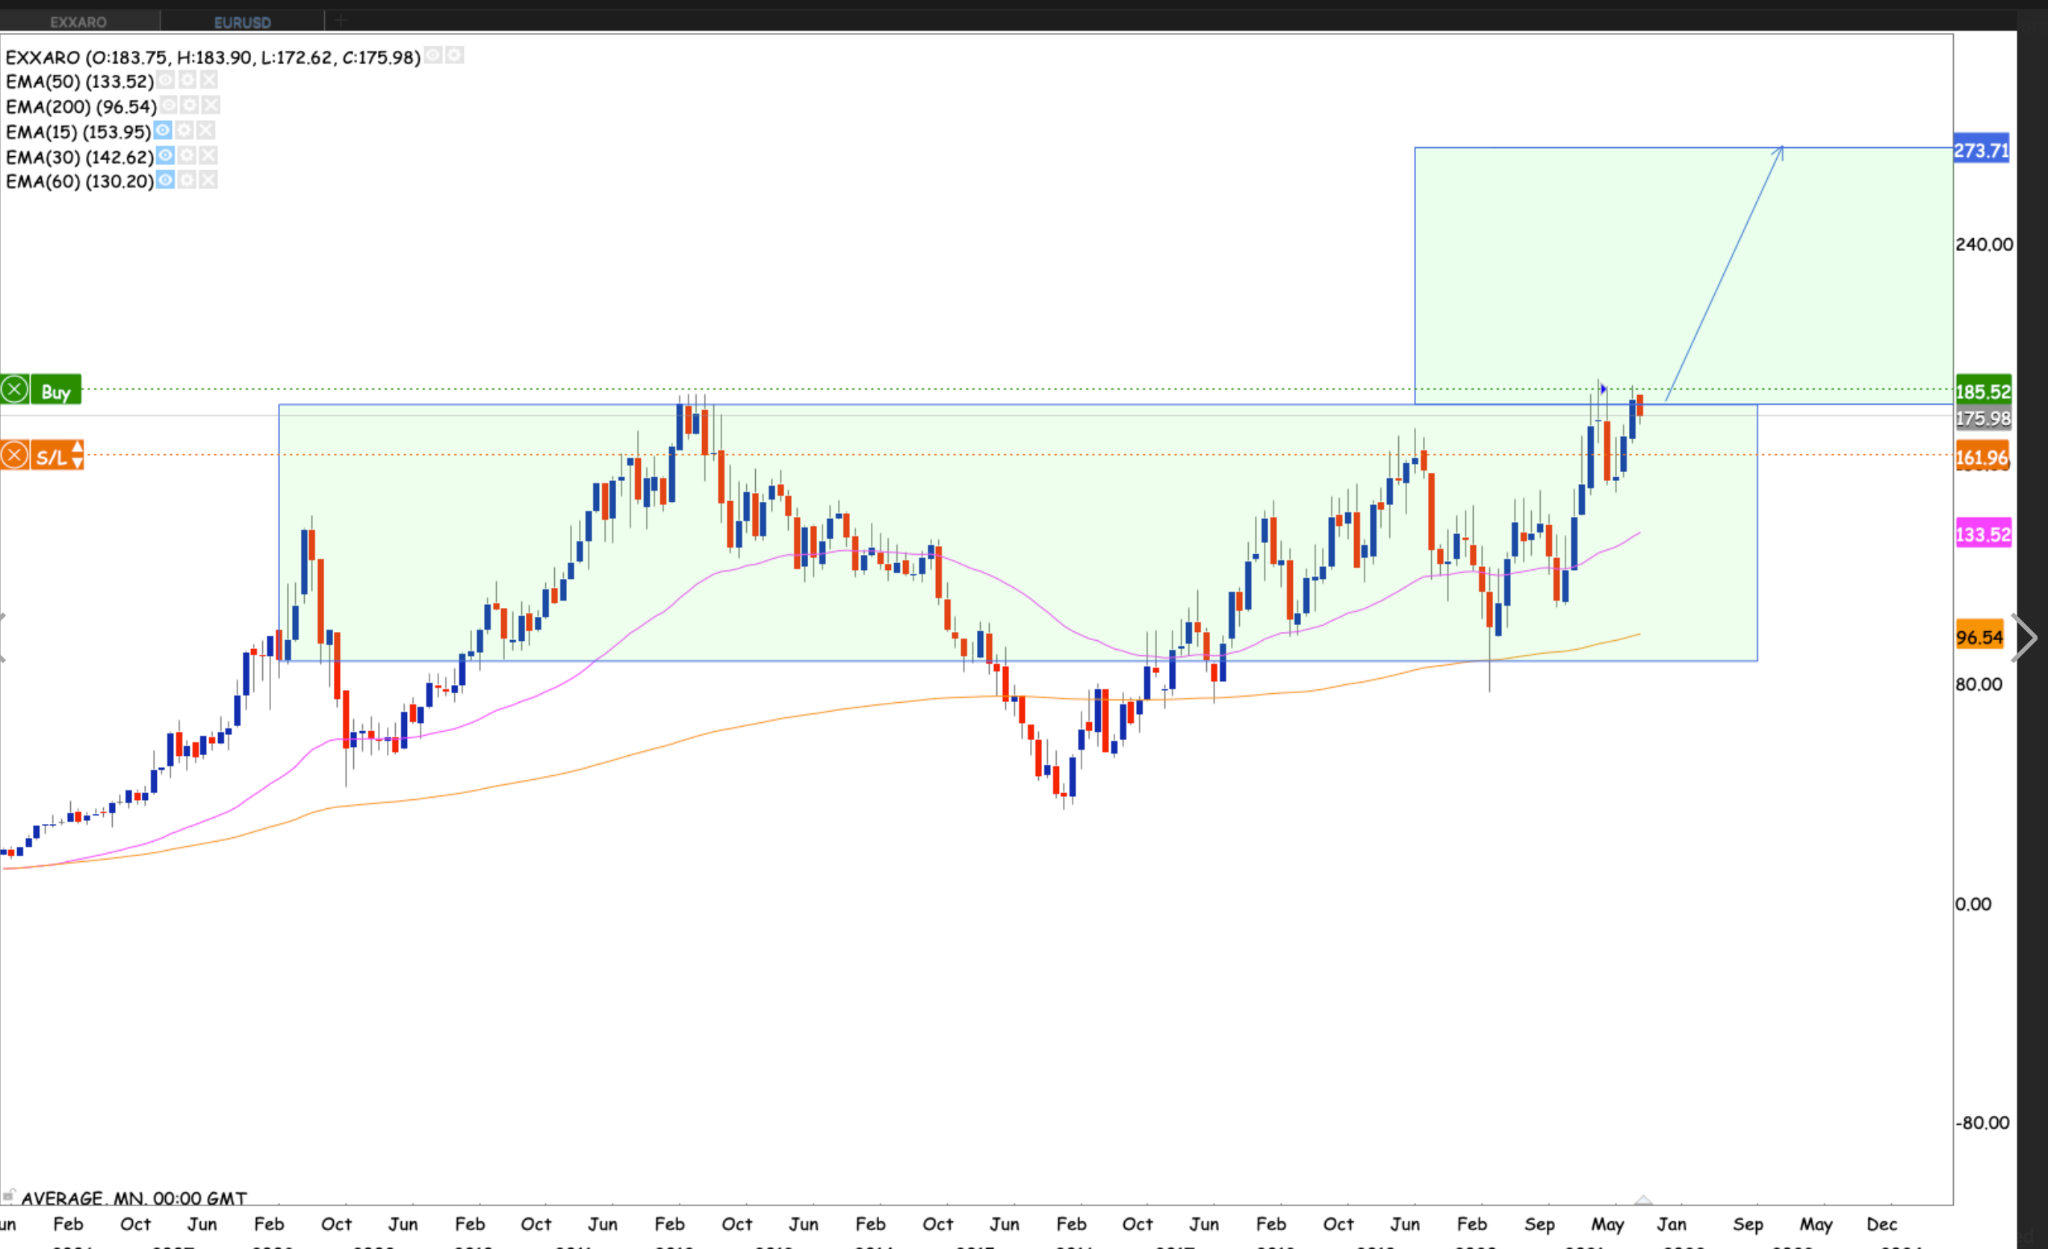2048x1249 pixels.
Task: Open settings gear for EMA(30) indicator
Action: [187, 155]
